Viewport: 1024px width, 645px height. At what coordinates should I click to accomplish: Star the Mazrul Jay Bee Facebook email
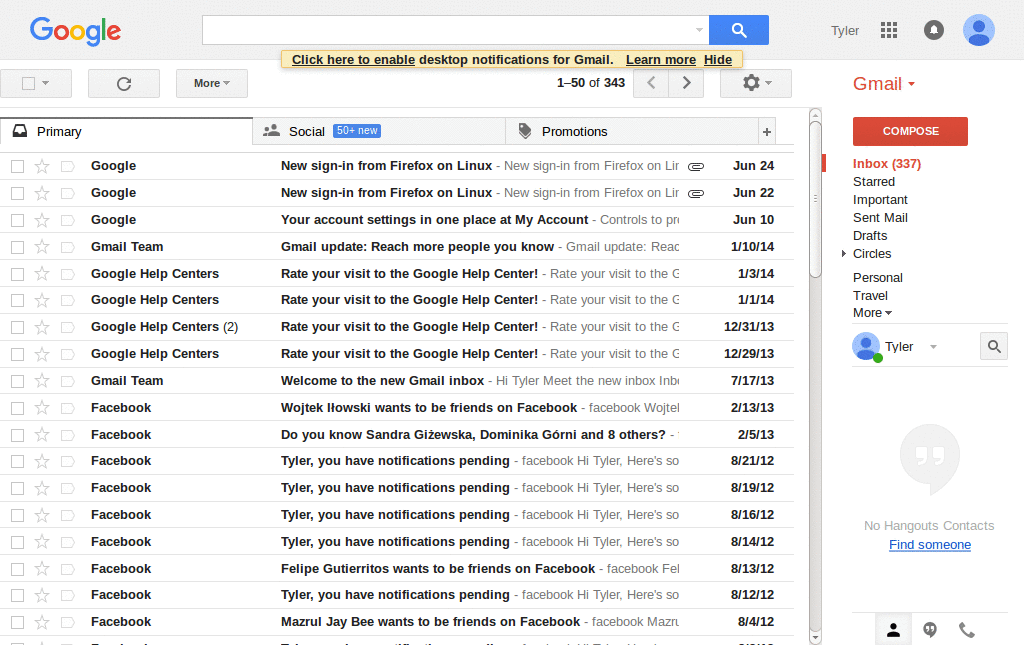point(42,623)
